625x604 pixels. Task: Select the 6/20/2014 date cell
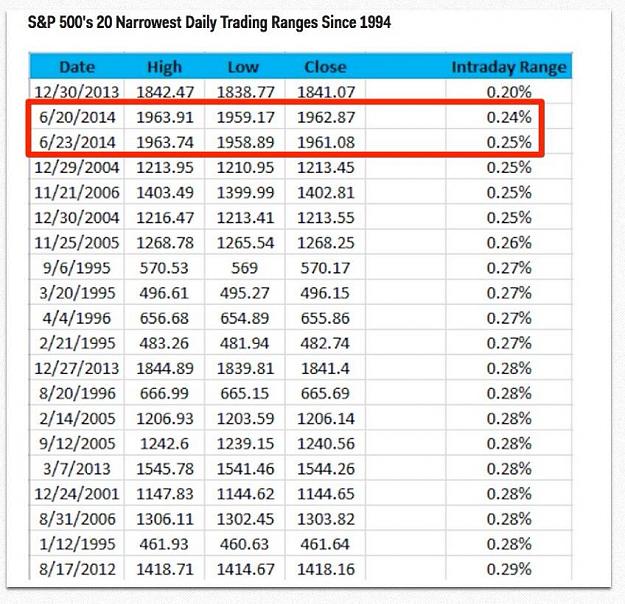tap(77, 117)
